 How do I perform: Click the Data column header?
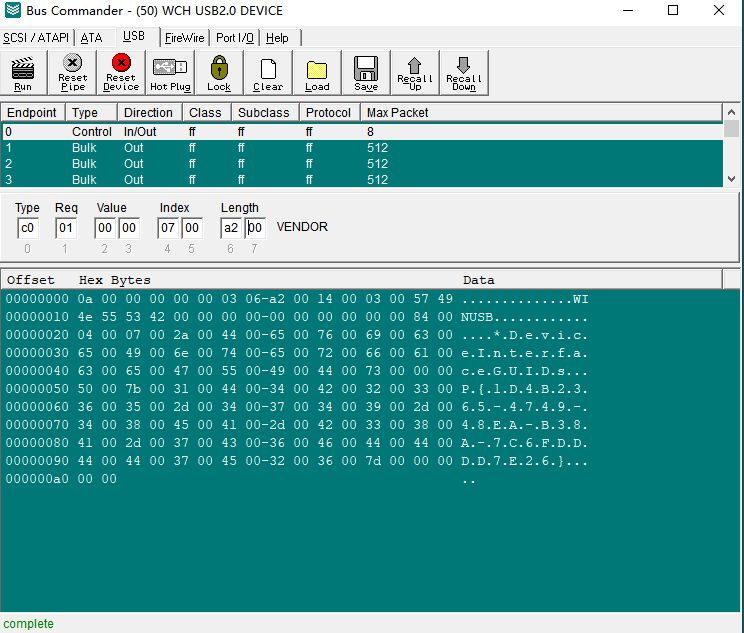[x=479, y=280]
